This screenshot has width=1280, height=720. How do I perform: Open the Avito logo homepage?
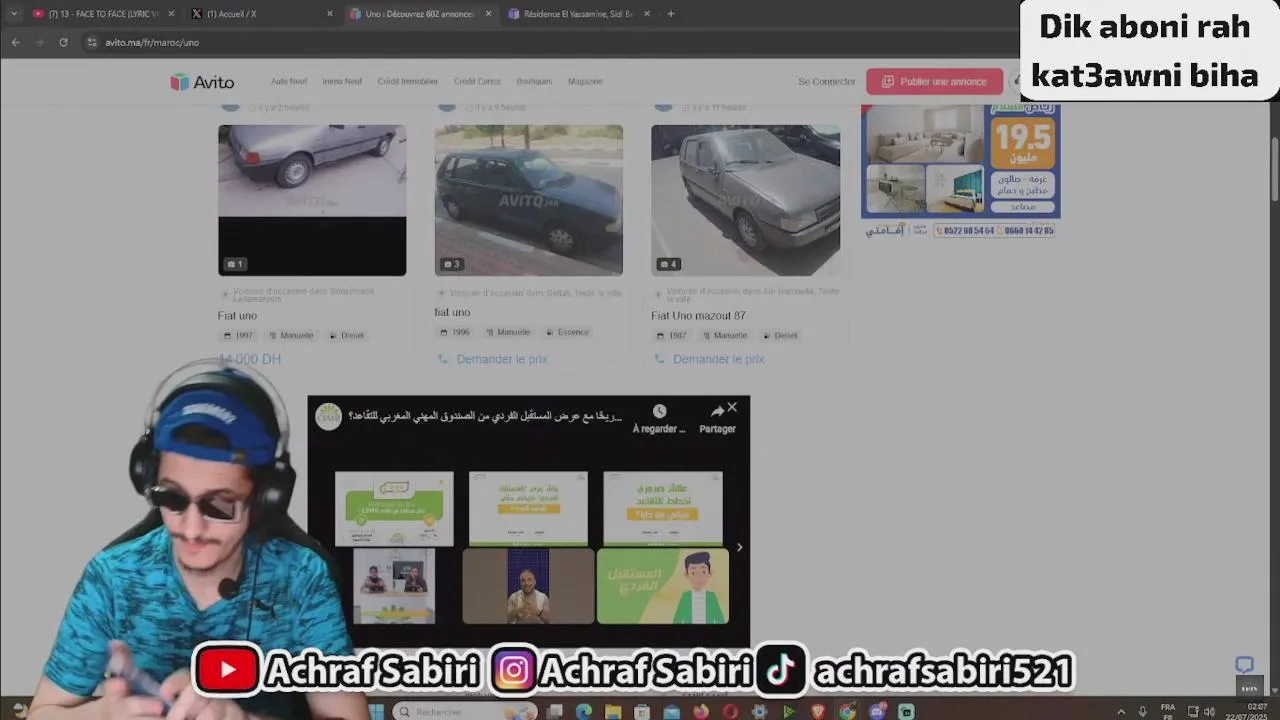pyautogui.click(x=202, y=82)
